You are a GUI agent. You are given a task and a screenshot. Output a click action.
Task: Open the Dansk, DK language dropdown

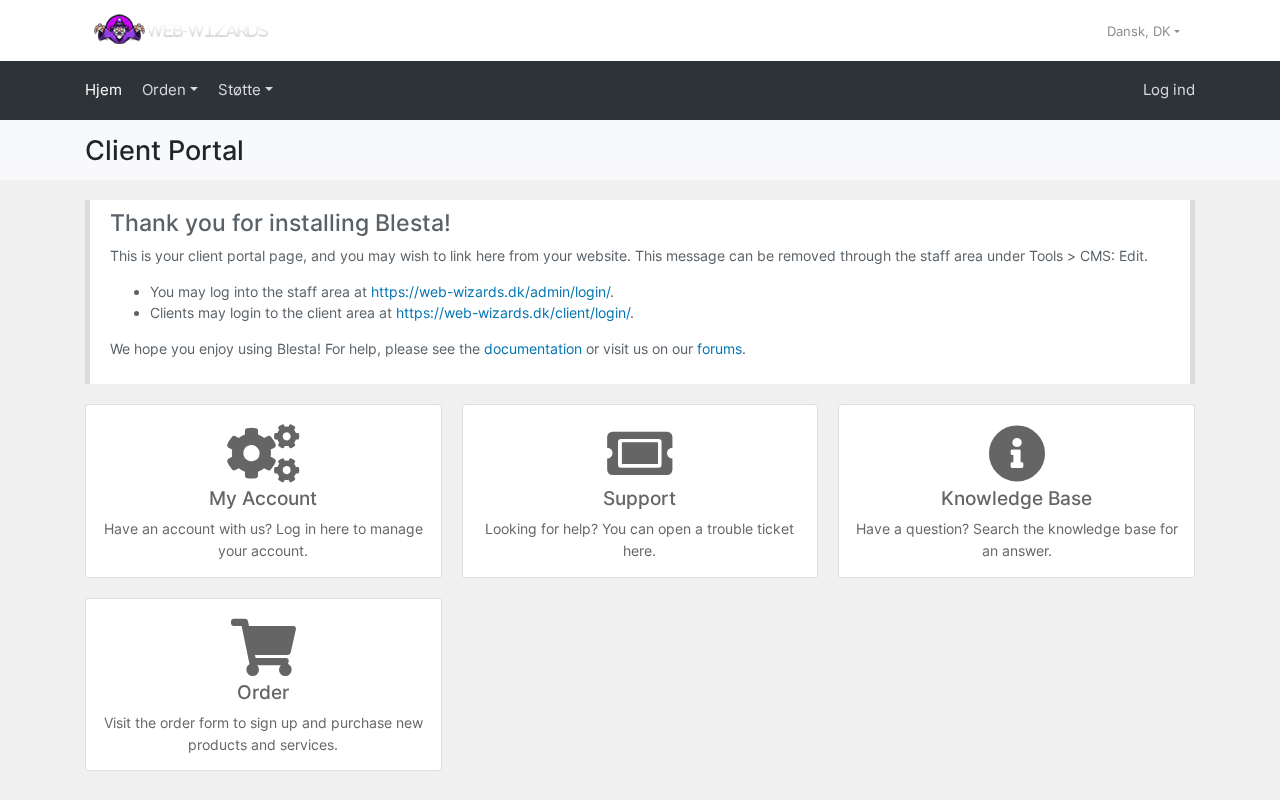pos(1143,31)
